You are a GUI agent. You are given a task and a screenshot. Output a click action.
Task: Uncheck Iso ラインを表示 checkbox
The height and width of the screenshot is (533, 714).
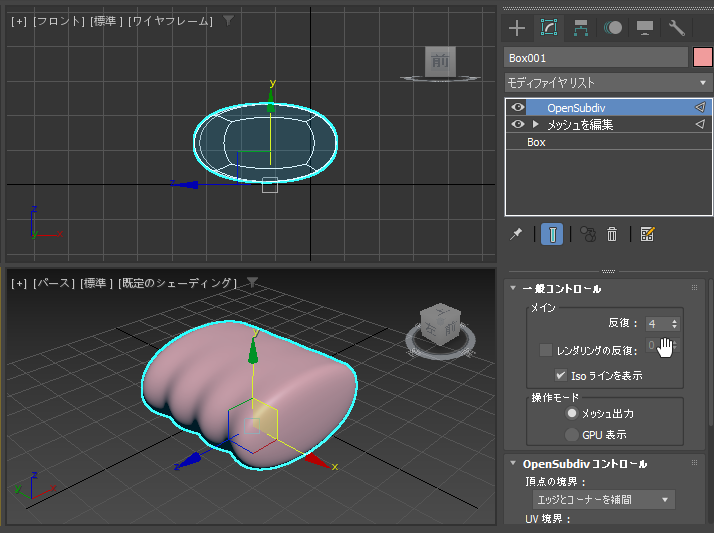[x=561, y=376]
